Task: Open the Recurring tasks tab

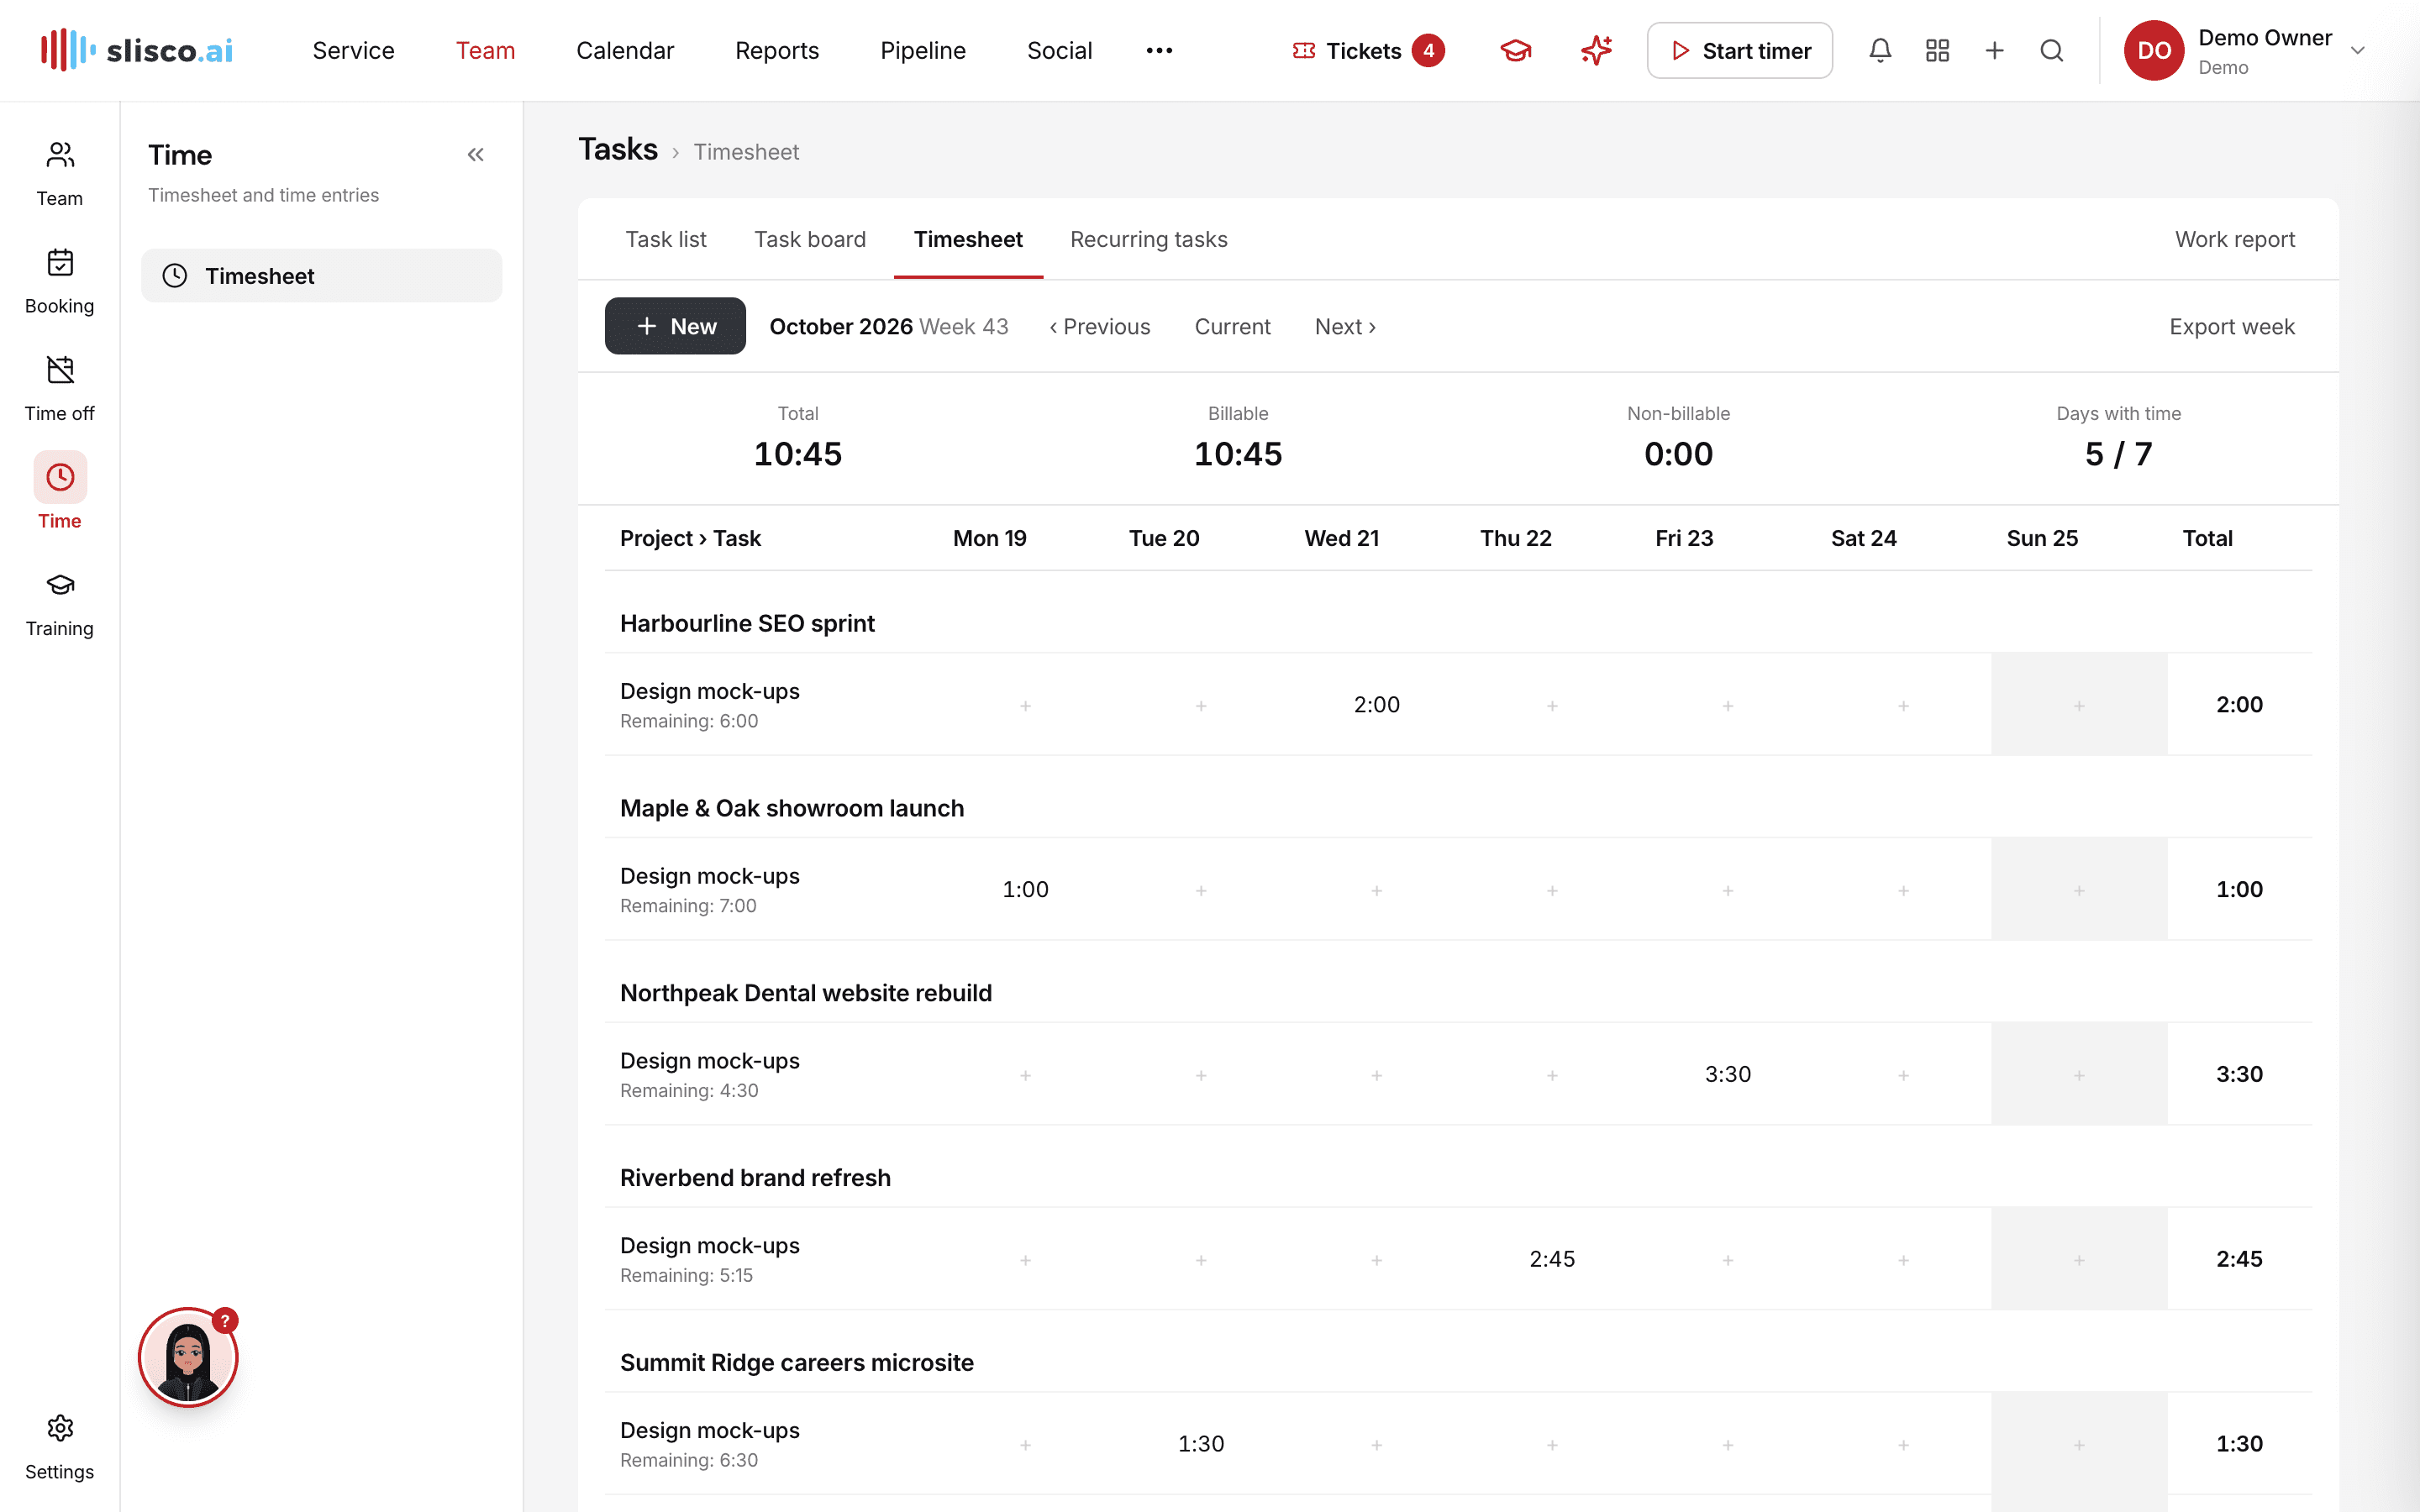Action: [1148, 239]
